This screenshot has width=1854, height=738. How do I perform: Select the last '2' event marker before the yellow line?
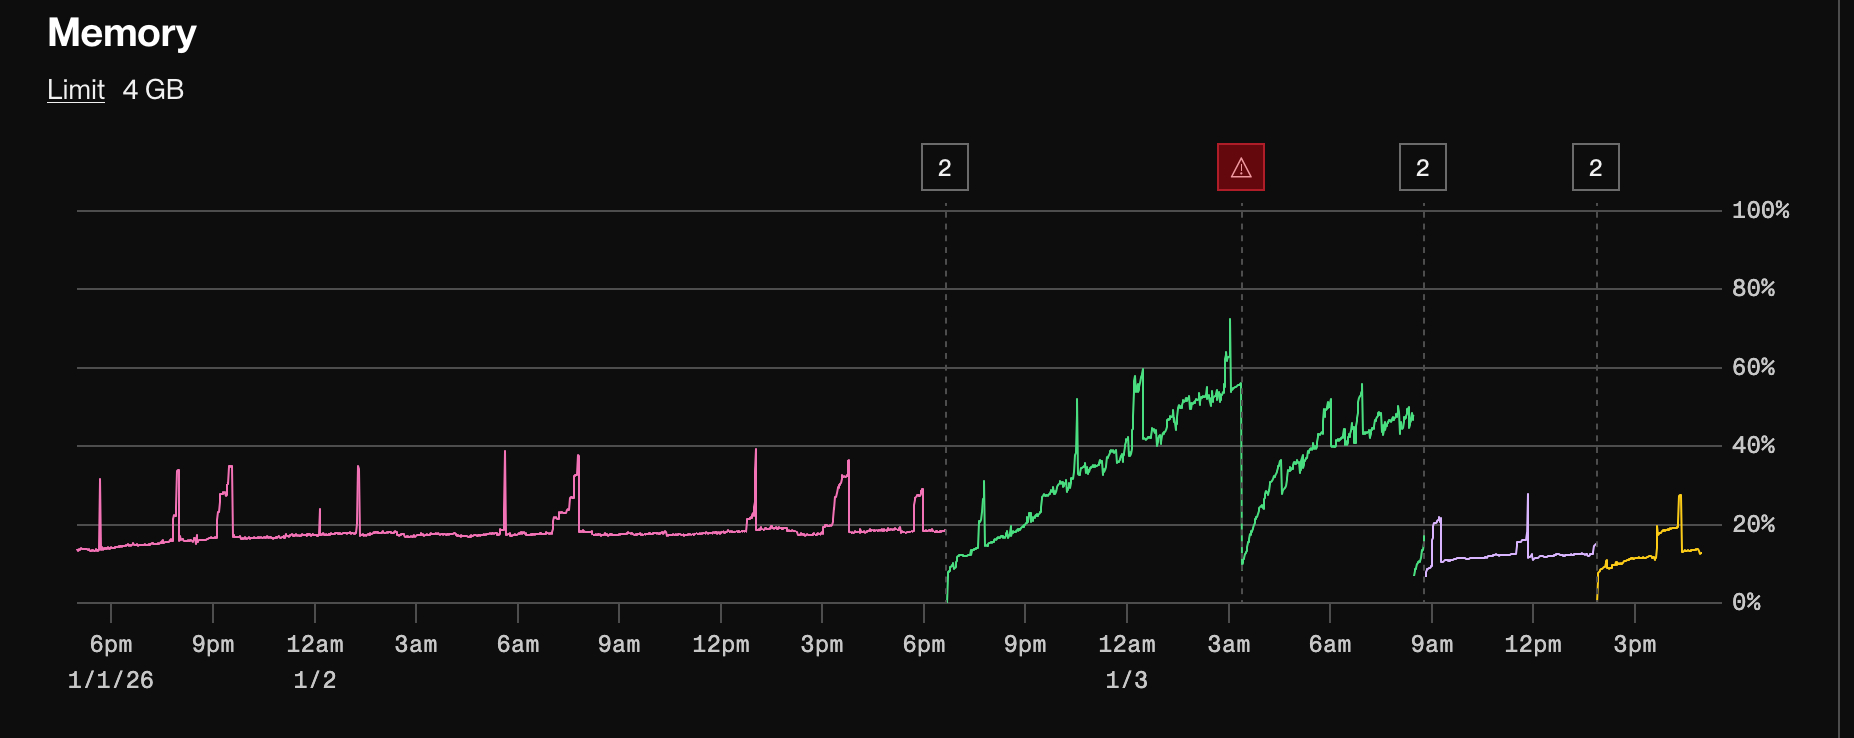pyautogui.click(x=1595, y=167)
